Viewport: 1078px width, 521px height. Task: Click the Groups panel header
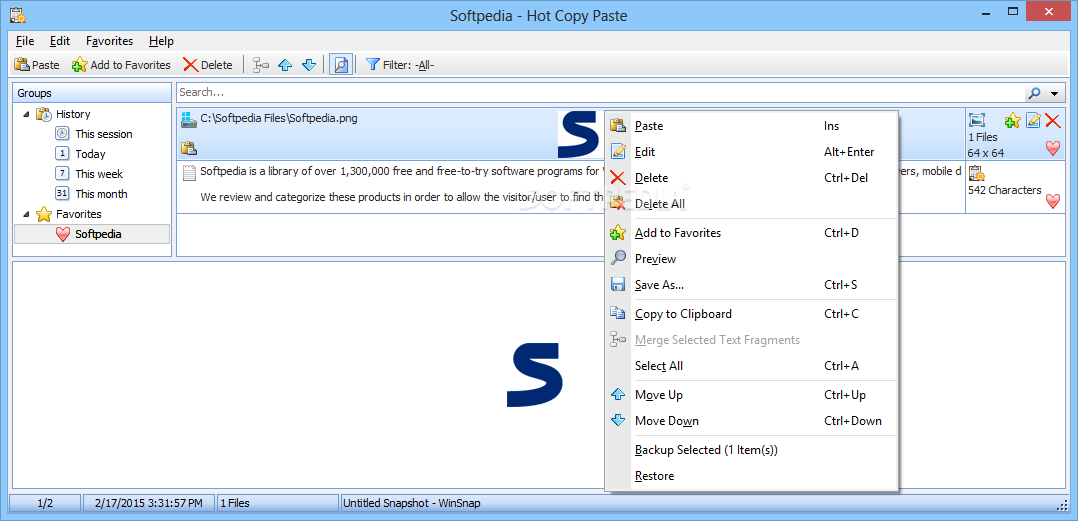click(92, 93)
